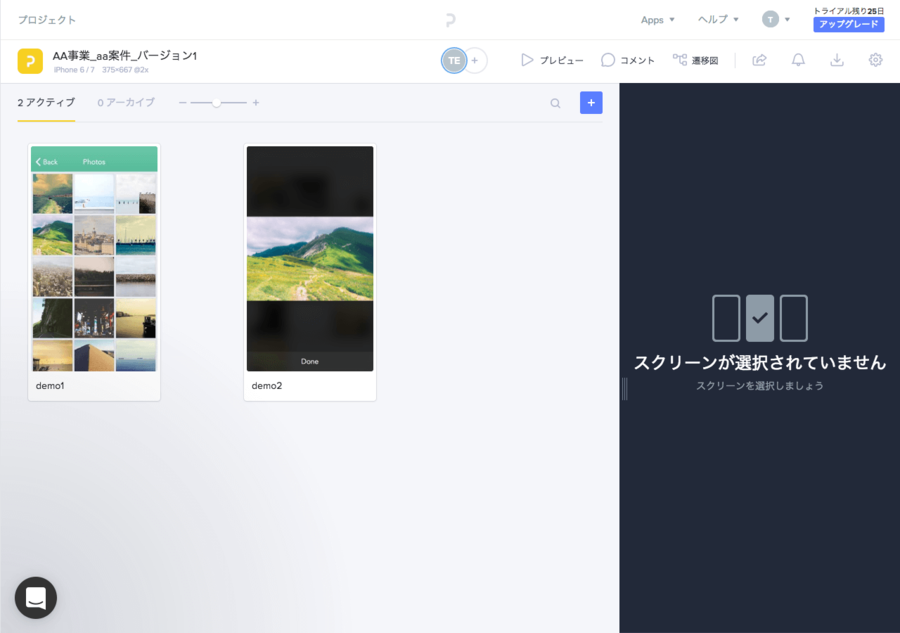The width and height of the screenshot is (900, 633).
Task: Click the demo2 screen name label
Action: pos(267,386)
